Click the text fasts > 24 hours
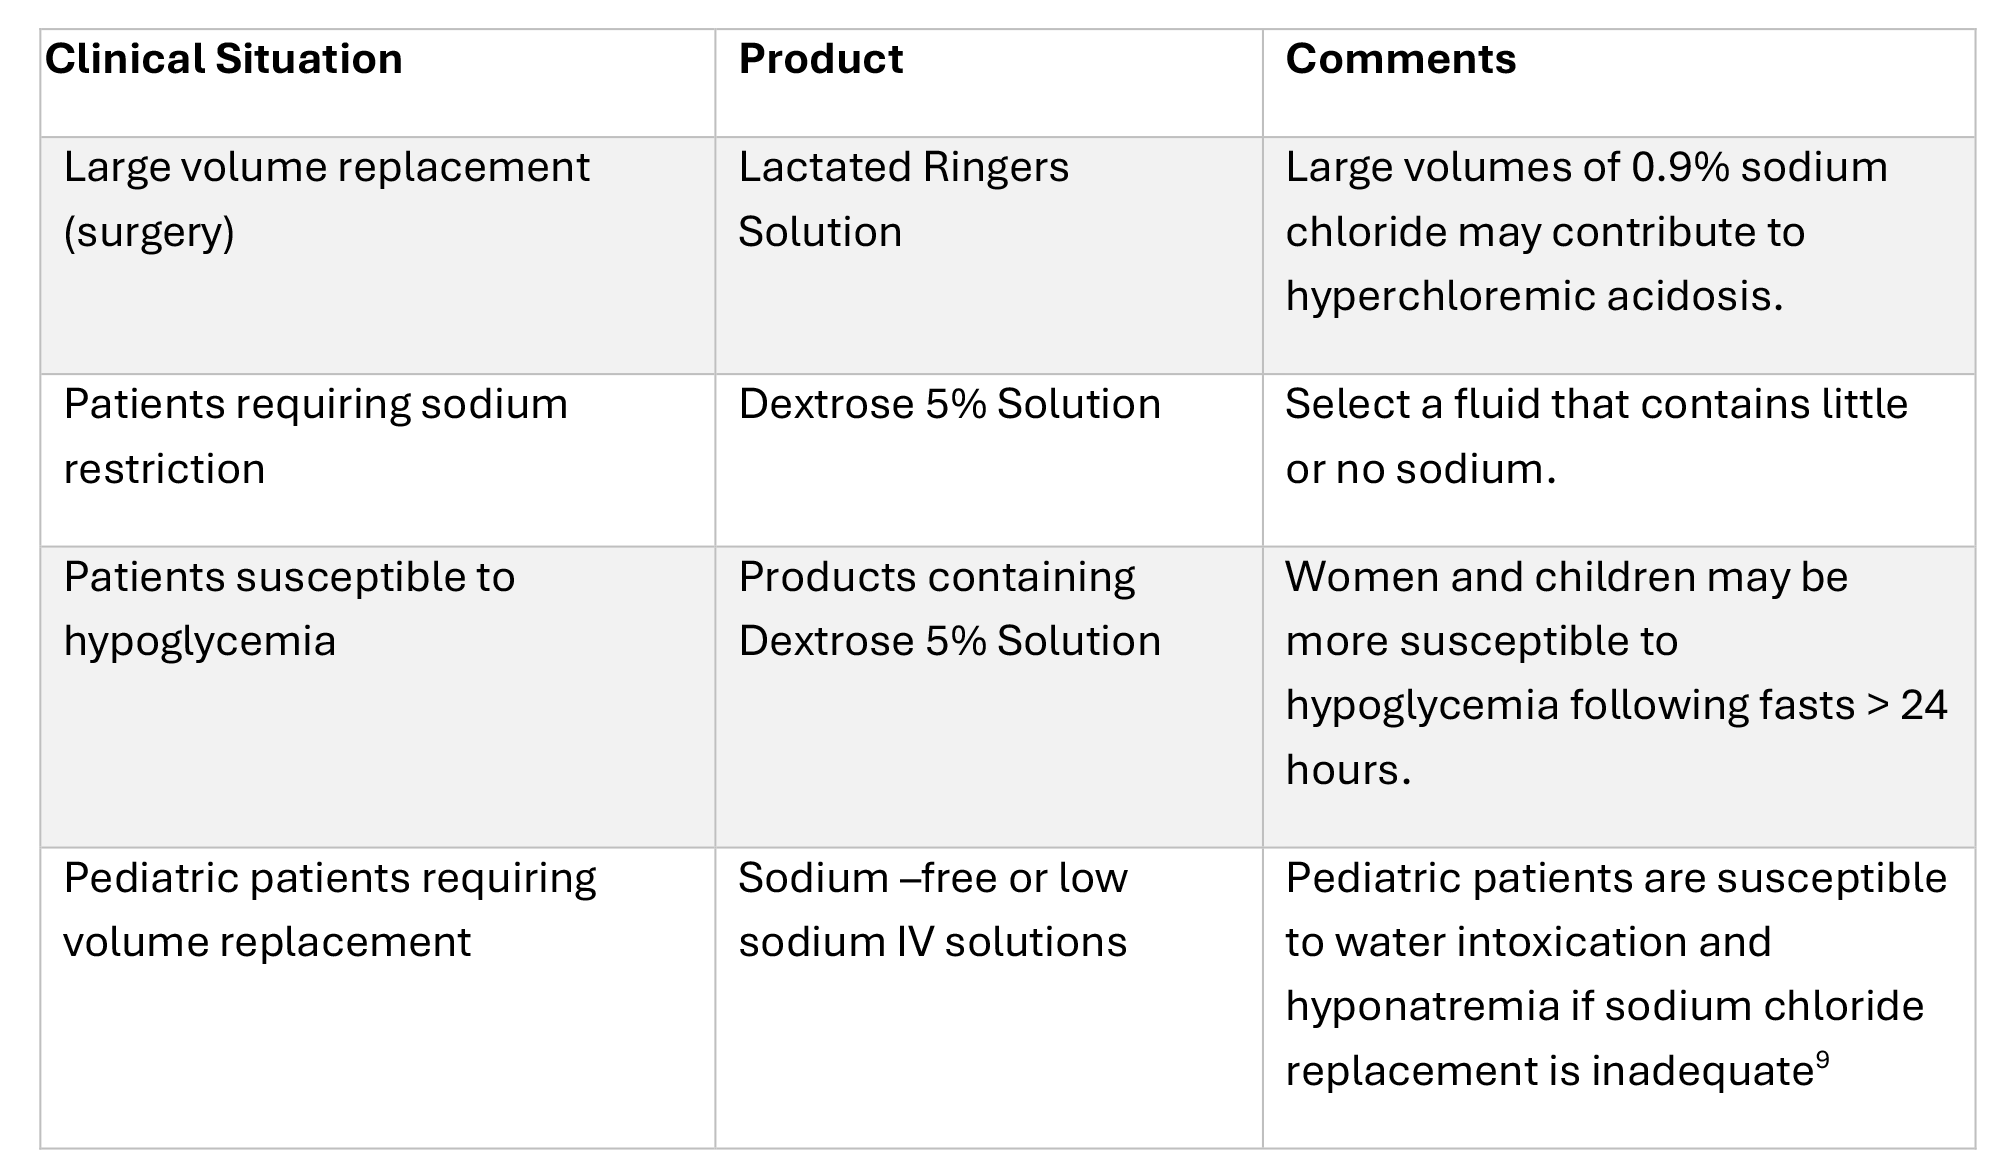Image resolution: width=2014 pixels, height=1168 pixels. point(1839,706)
